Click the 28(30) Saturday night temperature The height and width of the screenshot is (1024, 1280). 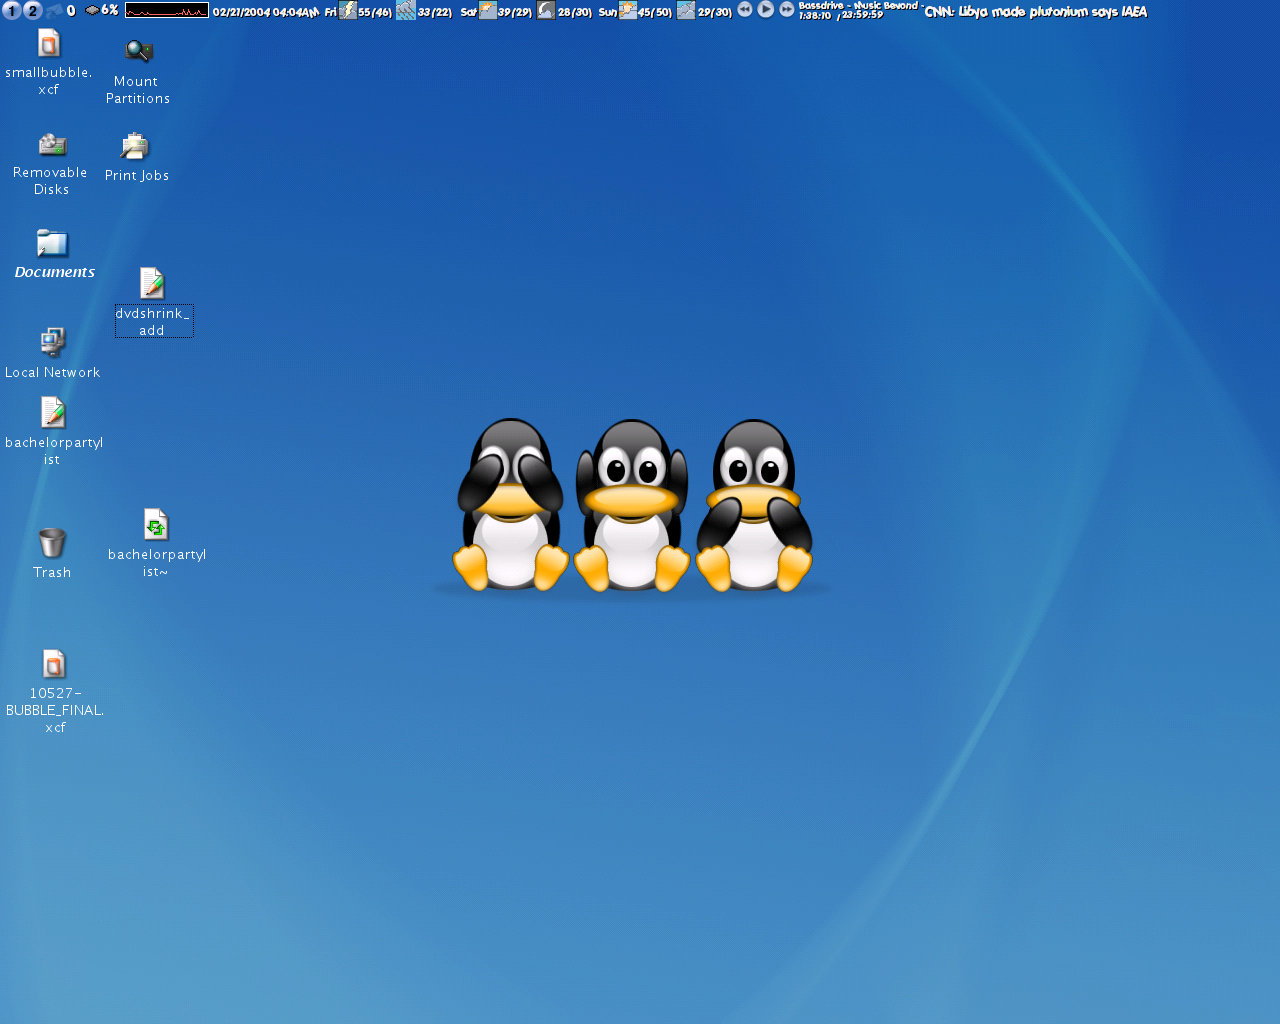coord(575,12)
